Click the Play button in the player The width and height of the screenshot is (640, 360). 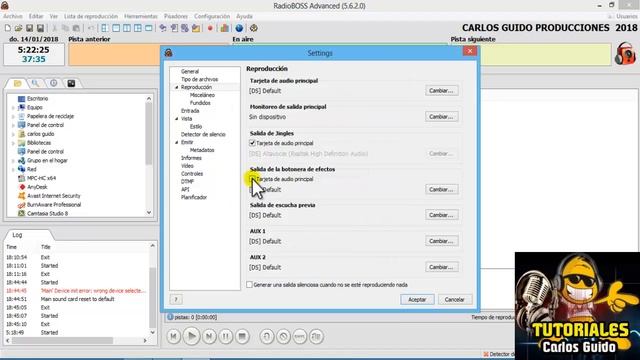click(x=191, y=336)
